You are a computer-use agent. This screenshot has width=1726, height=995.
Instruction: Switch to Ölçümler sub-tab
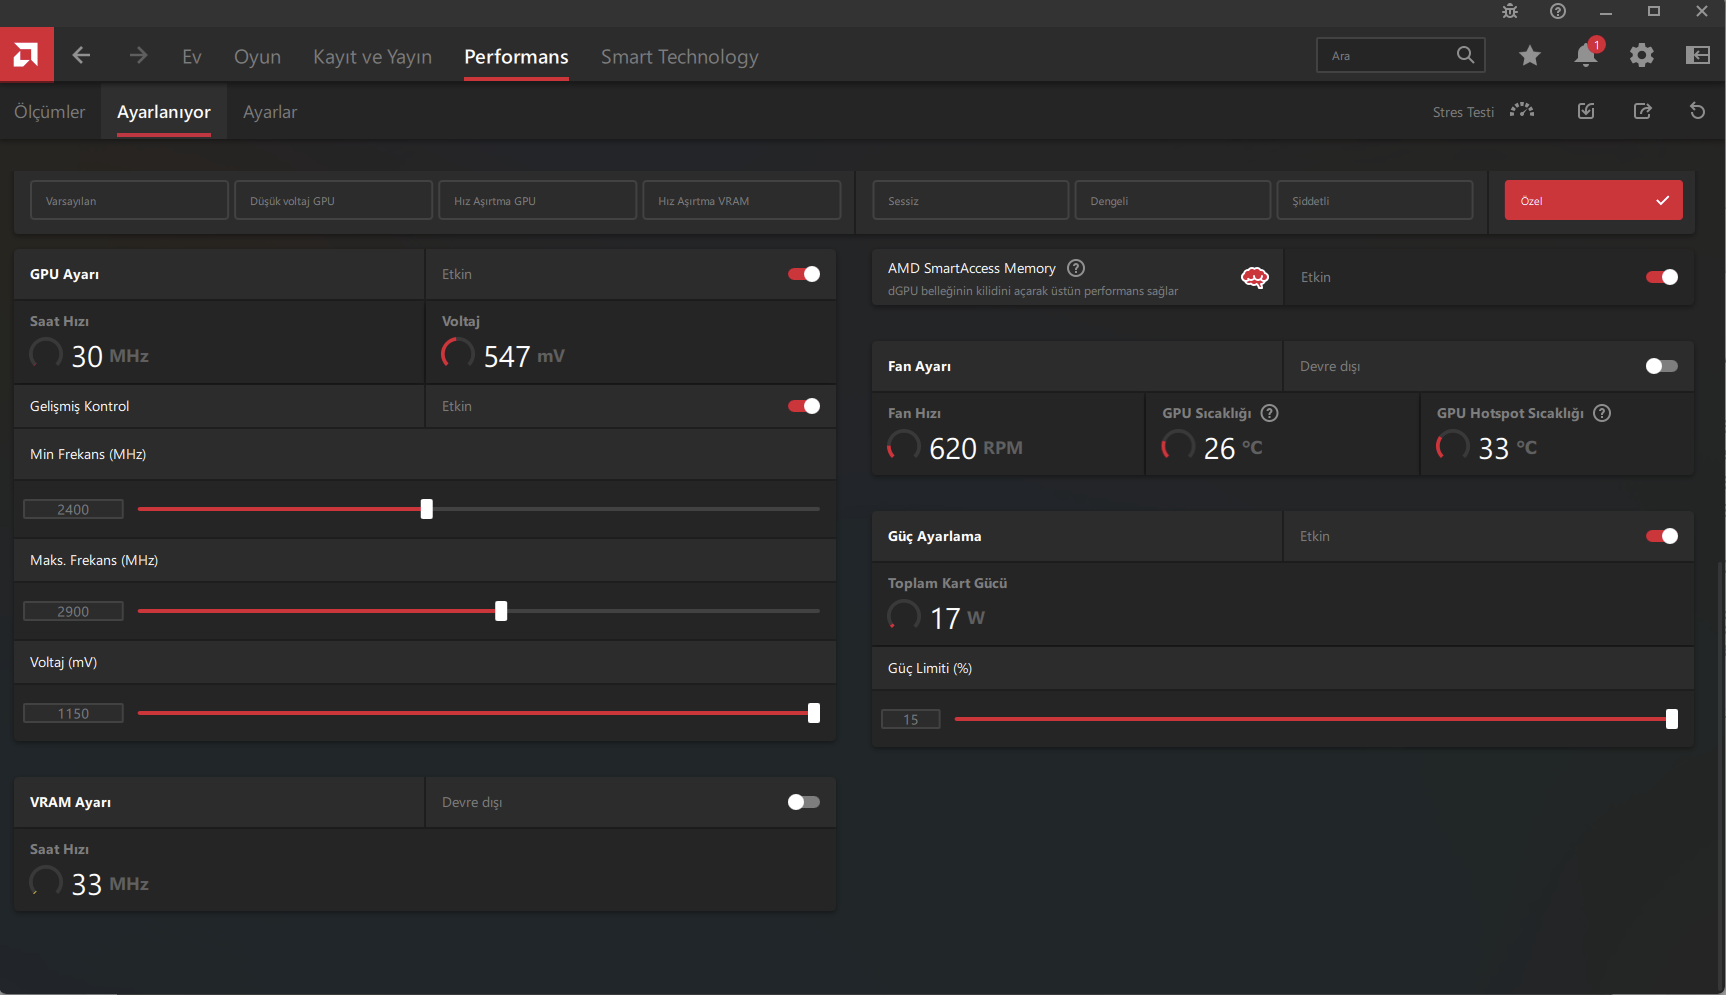click(50, 112)
